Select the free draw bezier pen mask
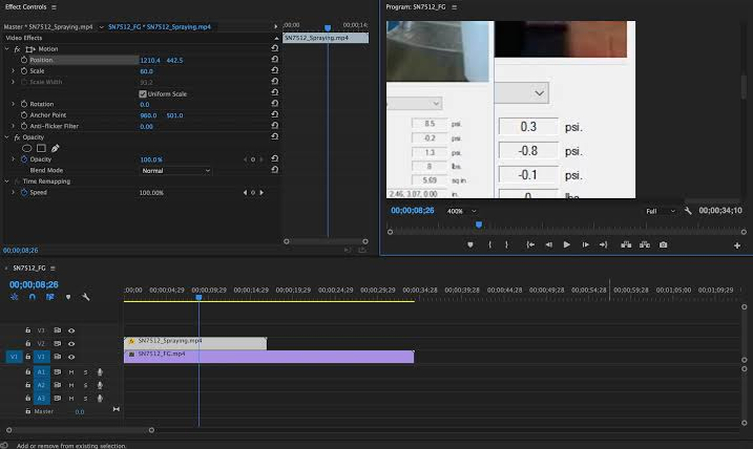 (x=55, y=148)
